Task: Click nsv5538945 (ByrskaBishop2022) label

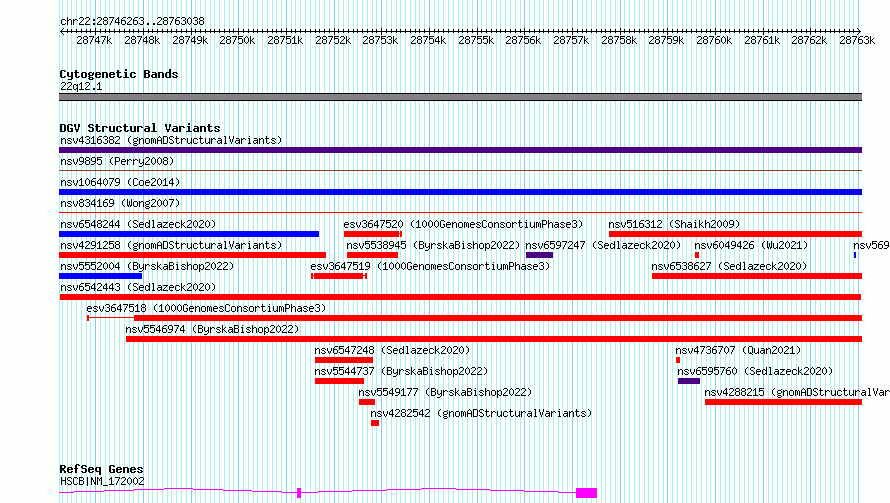Action: pyautogui.click(x=433, y=245)
